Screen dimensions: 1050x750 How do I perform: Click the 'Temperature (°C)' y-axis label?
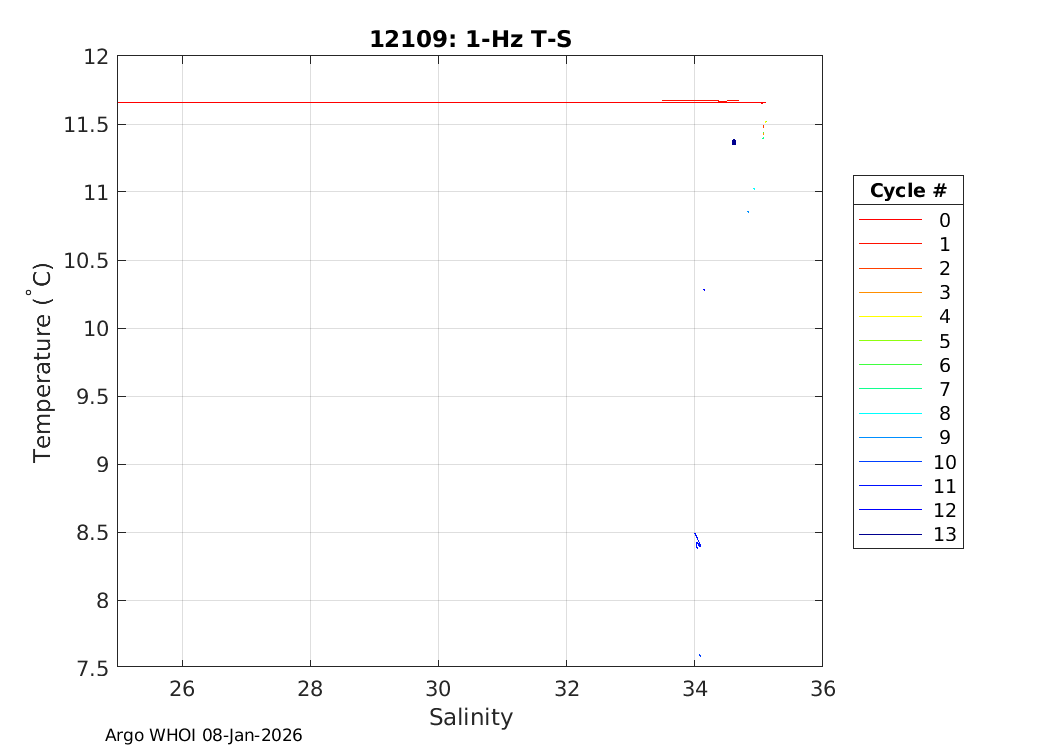[x=42, y=362]
